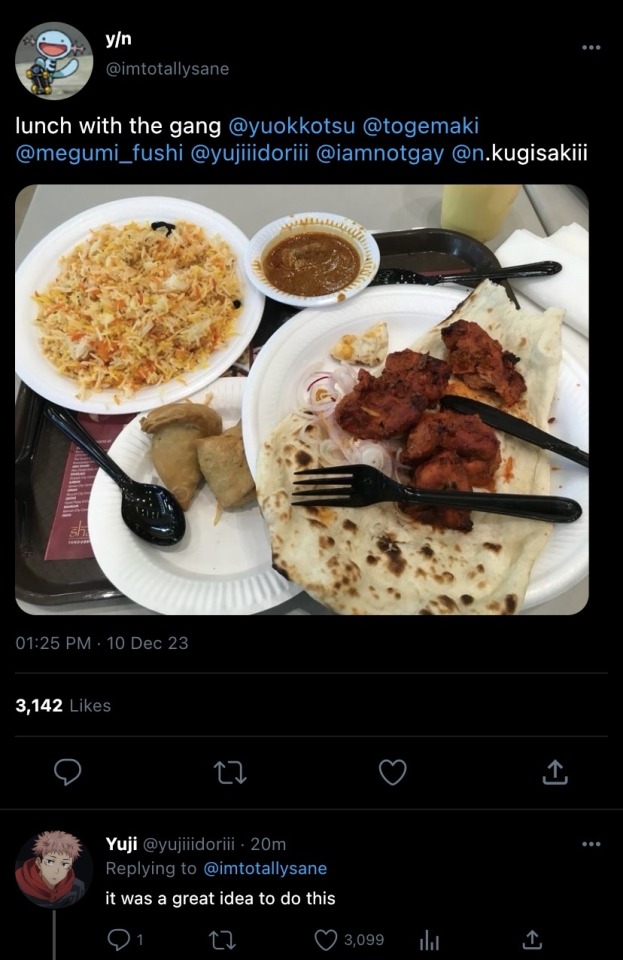Open Yuji's profile picture
Image resolution: width=623 pixels, height=960 pixels.
[54, 869]
